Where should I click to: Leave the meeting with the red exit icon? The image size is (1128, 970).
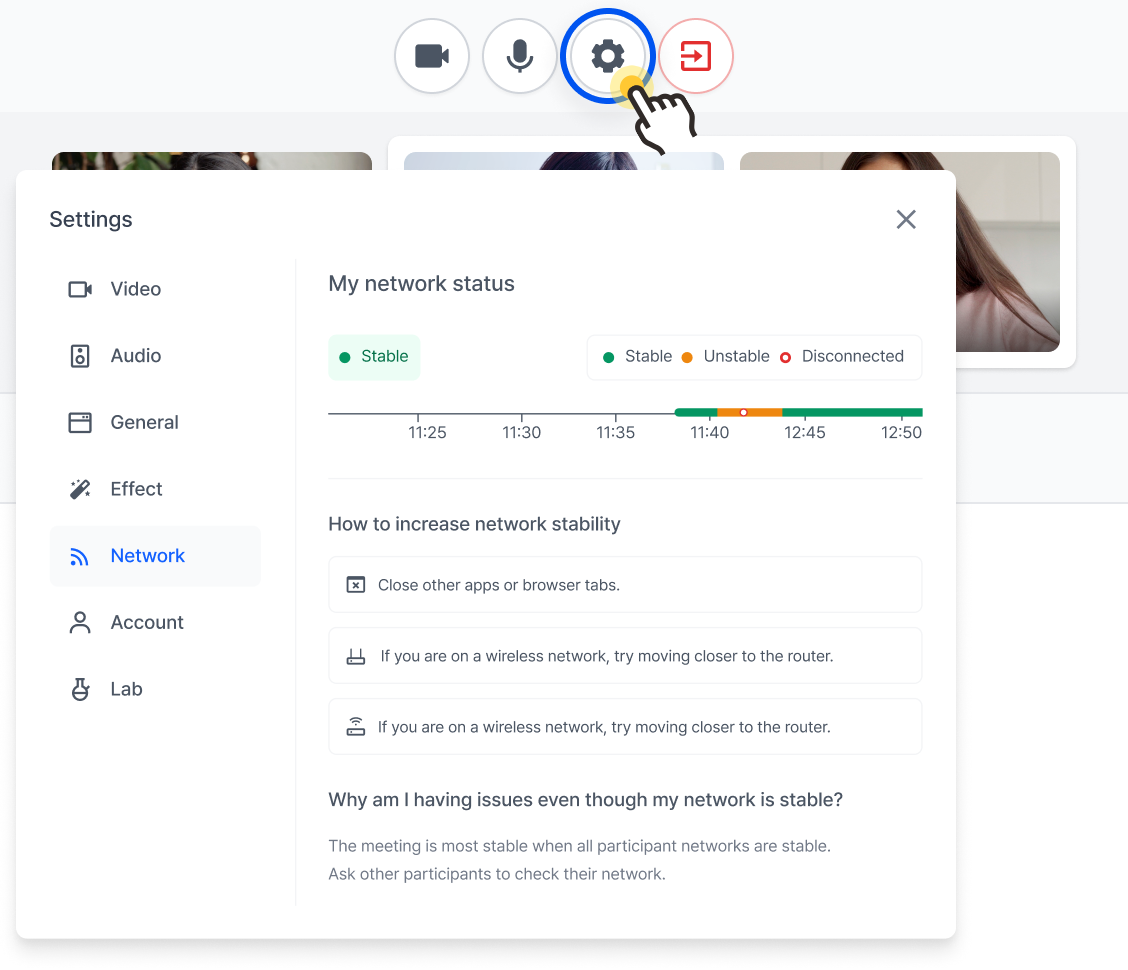point(696,56)
